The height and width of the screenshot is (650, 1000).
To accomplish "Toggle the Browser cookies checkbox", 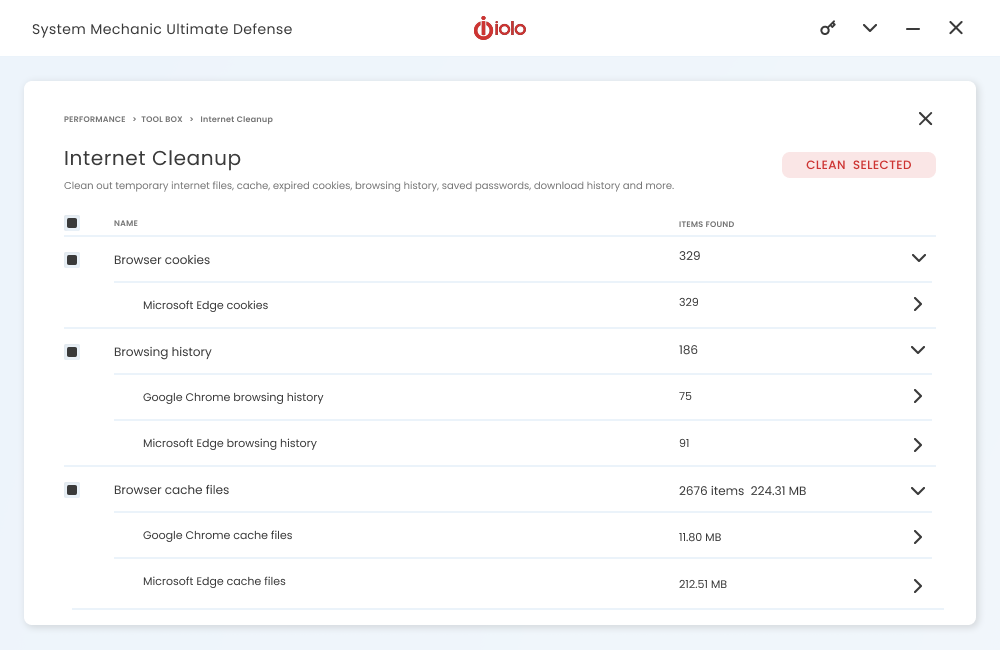I will click(72, 260).
